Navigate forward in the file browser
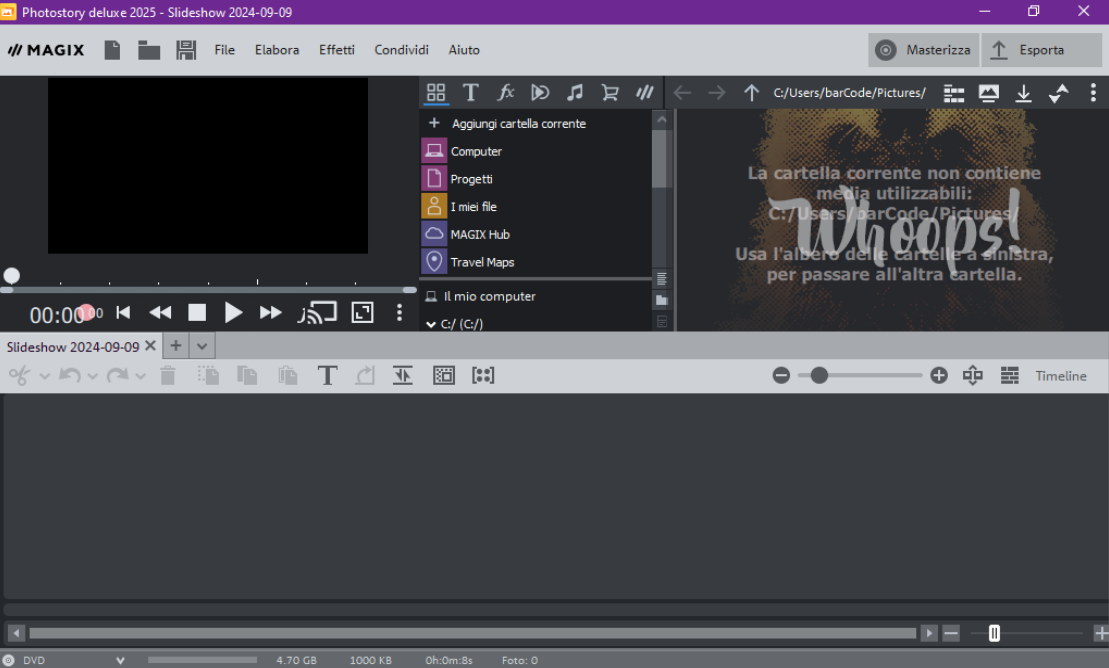 (716, 93)
